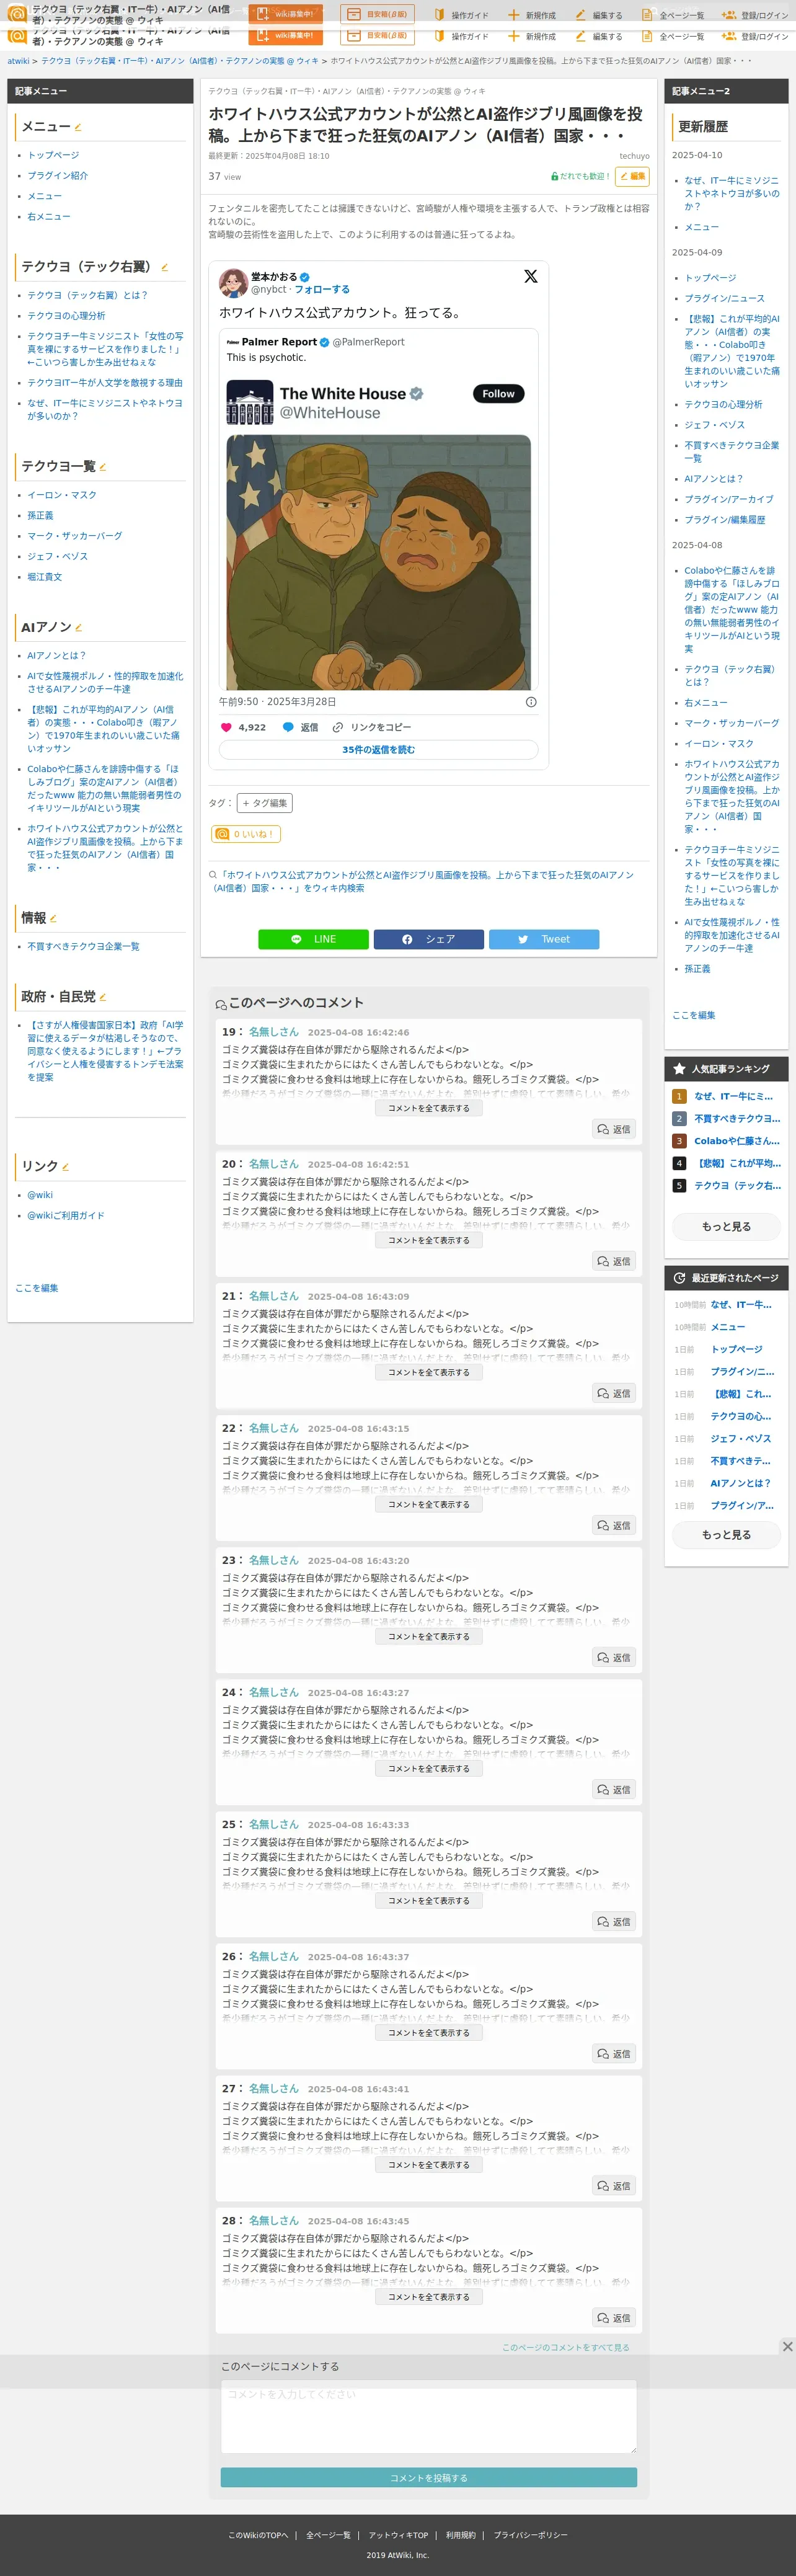Expand comment 23 with コメントを全て表示する
The height and width of the screenshot is (2576, 796).
pos(429,1636)
